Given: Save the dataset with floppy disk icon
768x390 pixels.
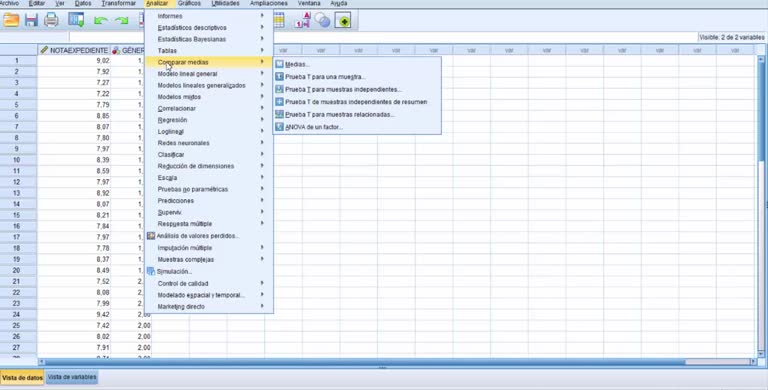Looking at the screenshot, I should point(31,20).
